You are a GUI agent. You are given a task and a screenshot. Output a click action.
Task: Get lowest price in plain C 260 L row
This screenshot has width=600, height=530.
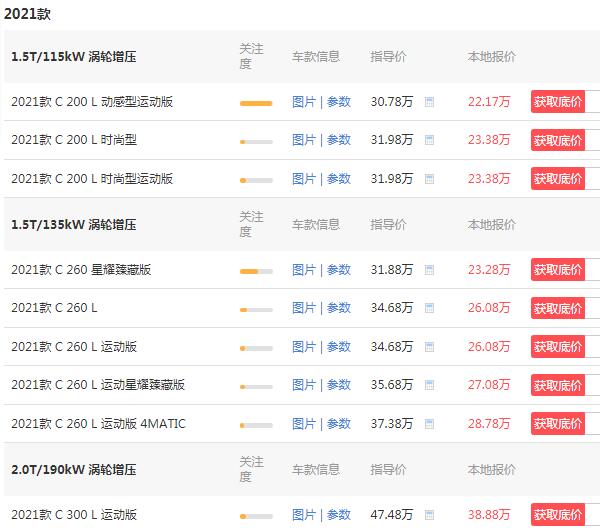[x=558, y=308]
